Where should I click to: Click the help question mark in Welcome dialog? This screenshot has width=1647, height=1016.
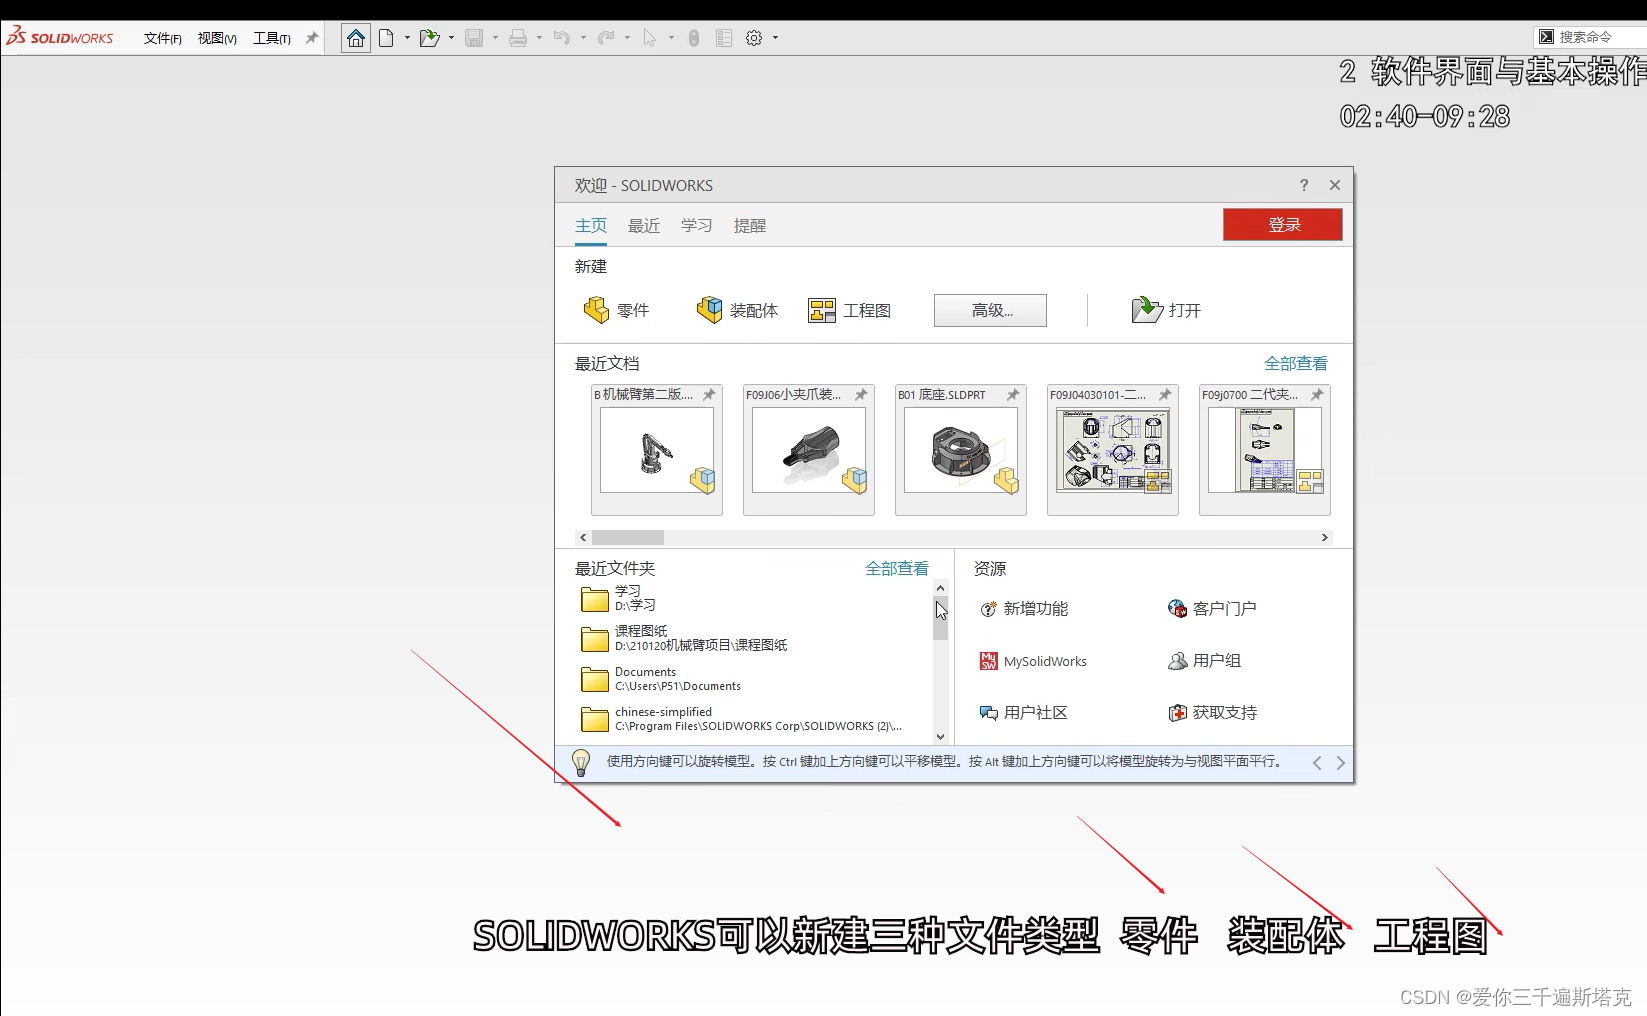coord(1304,185)
